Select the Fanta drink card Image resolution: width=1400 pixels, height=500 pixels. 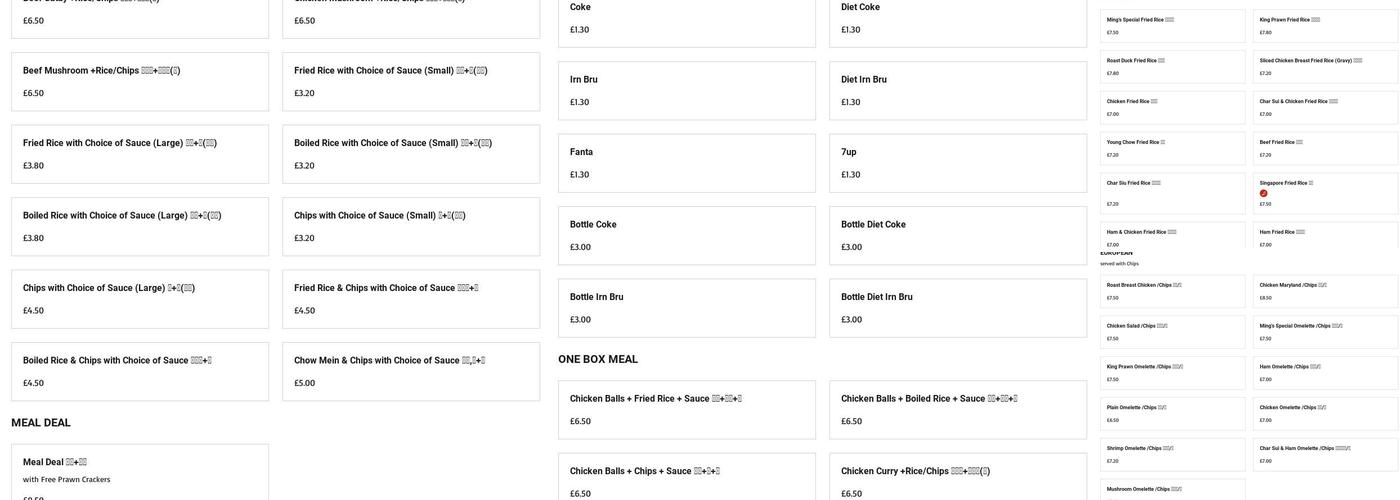click(x=687, y=163)
